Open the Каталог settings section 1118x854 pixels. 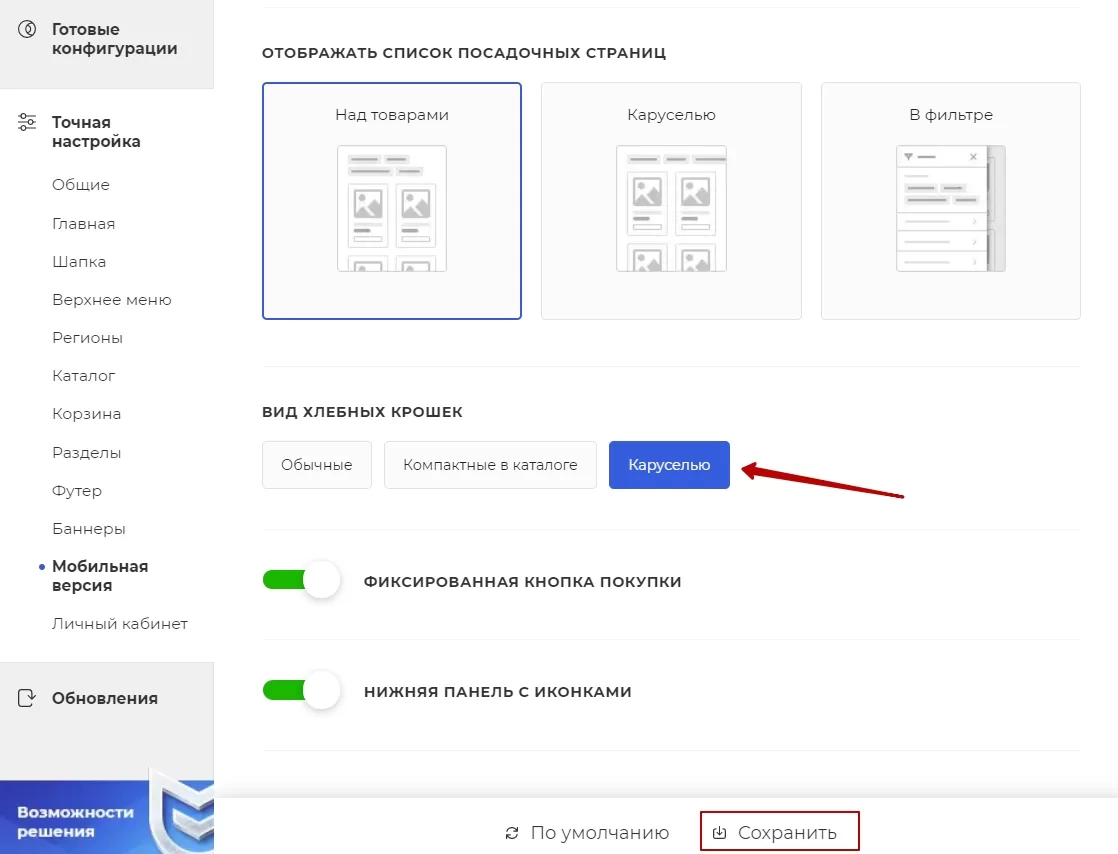[x=83, y=376]
